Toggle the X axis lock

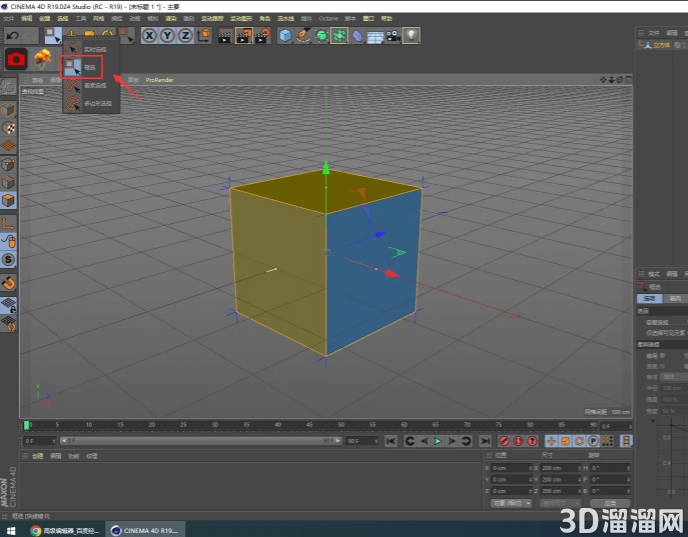150,36
